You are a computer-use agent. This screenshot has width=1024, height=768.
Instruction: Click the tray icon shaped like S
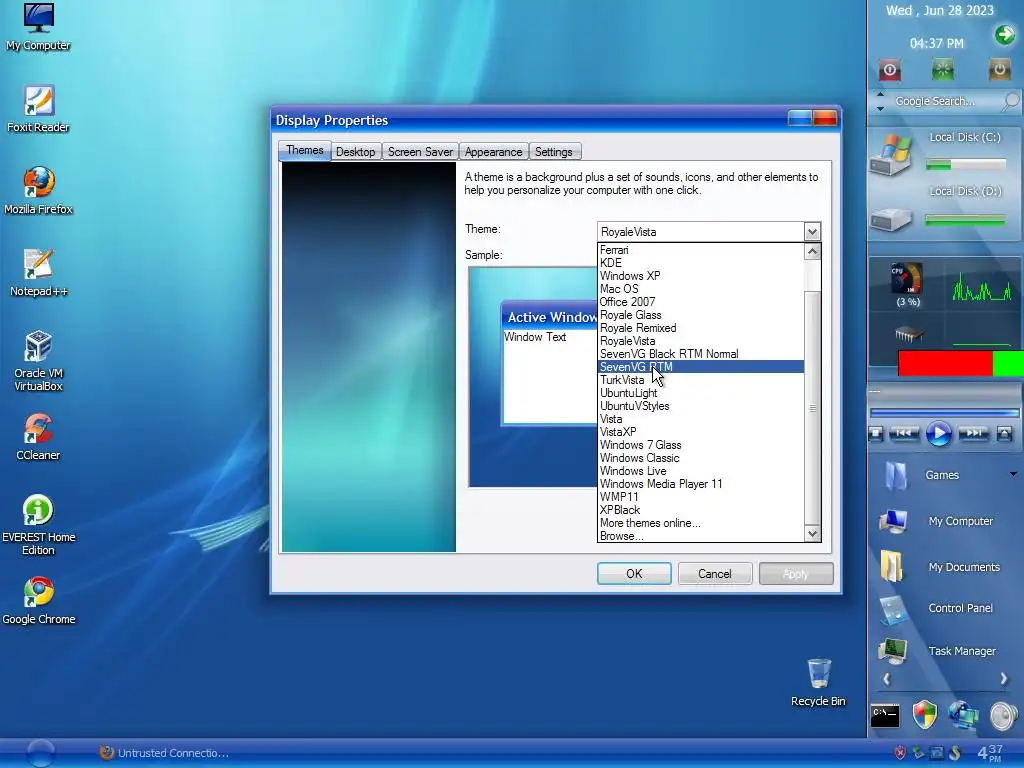[955, 753]
